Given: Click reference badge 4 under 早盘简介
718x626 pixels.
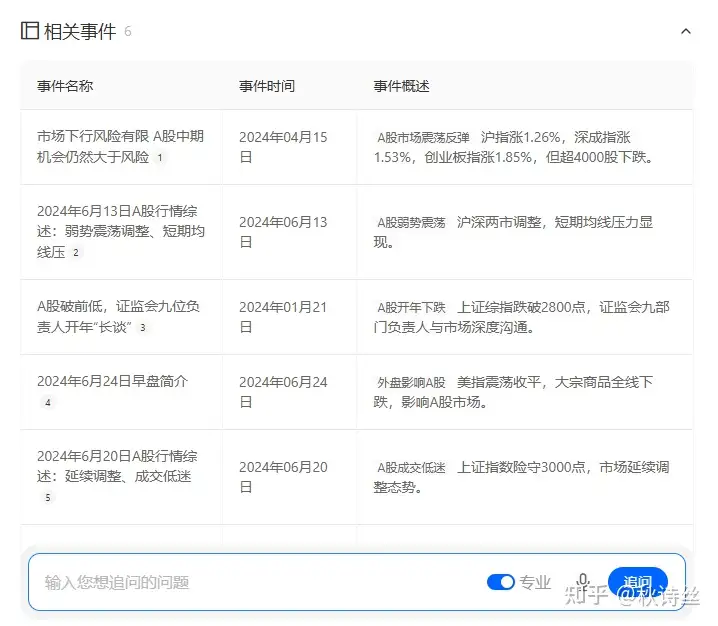Looking at the screenshot, I should coord(48,403).
